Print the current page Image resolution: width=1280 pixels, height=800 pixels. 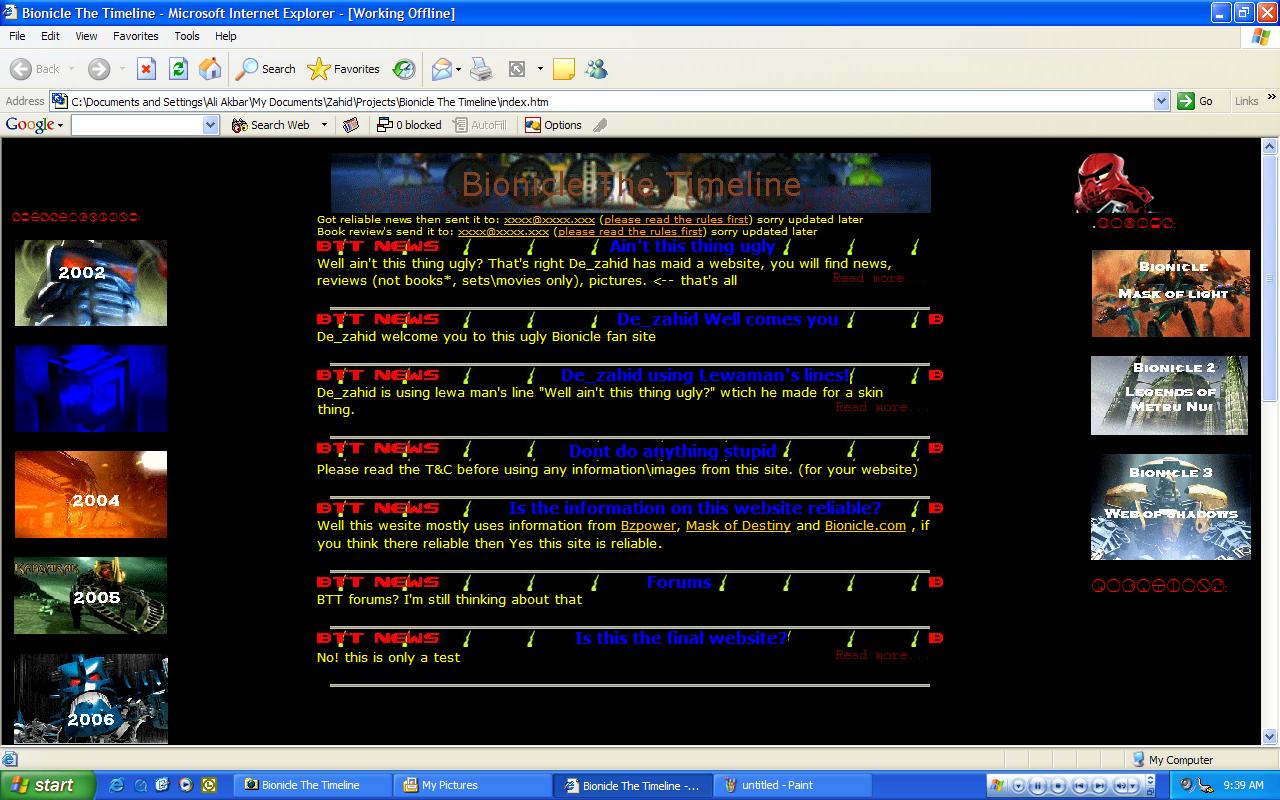point(481,69)
